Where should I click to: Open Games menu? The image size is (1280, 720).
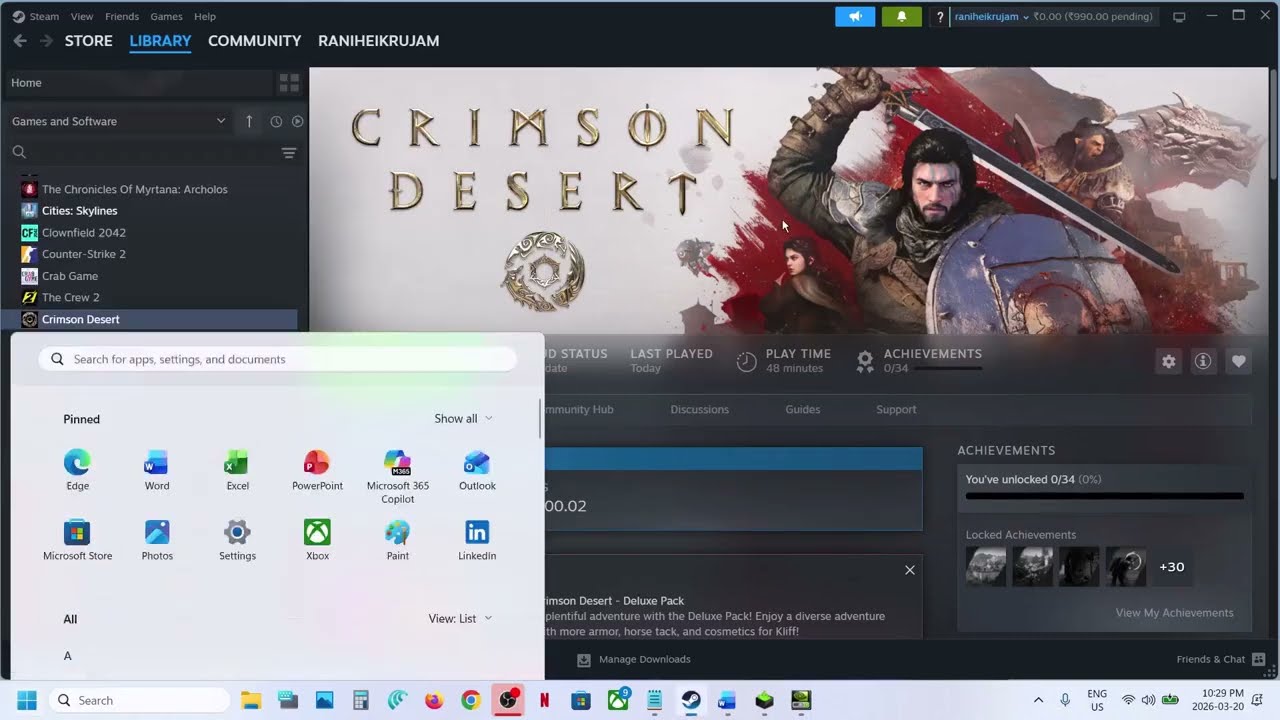click(x=166, y=17)
